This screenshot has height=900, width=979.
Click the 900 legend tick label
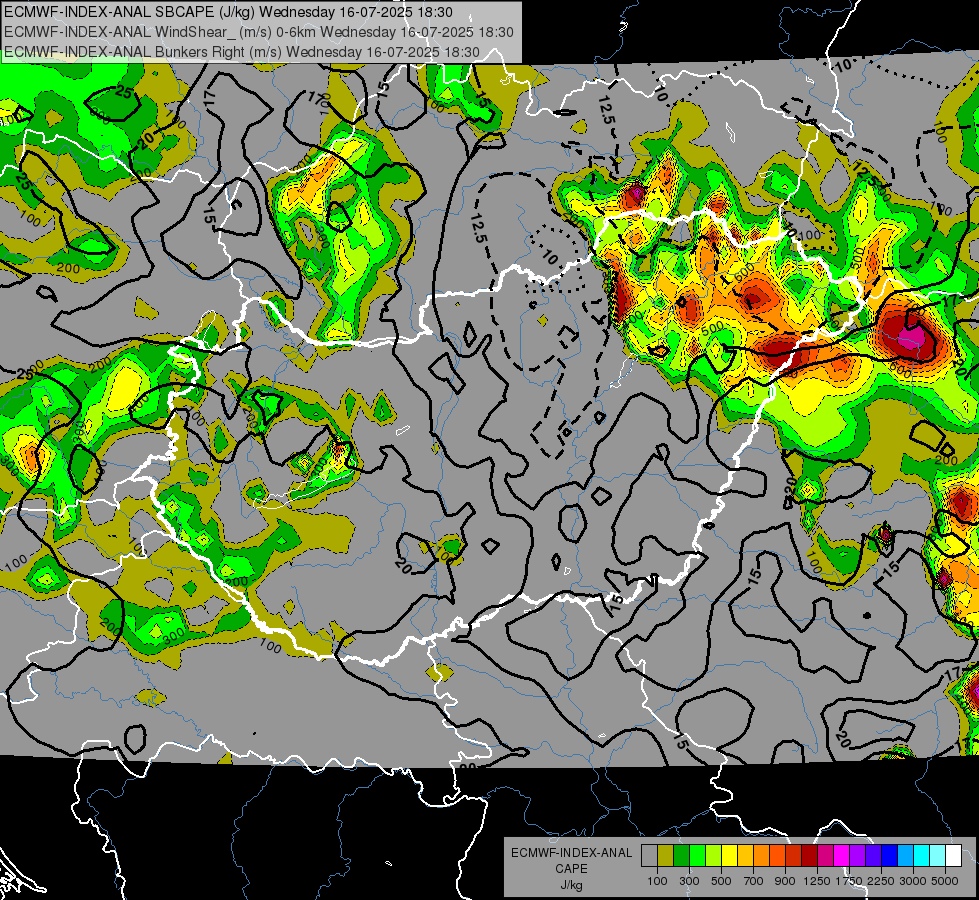[785, 881]
